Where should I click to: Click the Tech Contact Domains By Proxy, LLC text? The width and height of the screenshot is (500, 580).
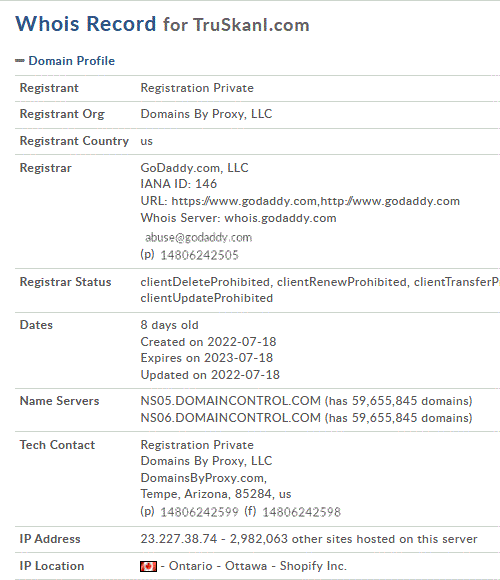[x=206, y=461]
